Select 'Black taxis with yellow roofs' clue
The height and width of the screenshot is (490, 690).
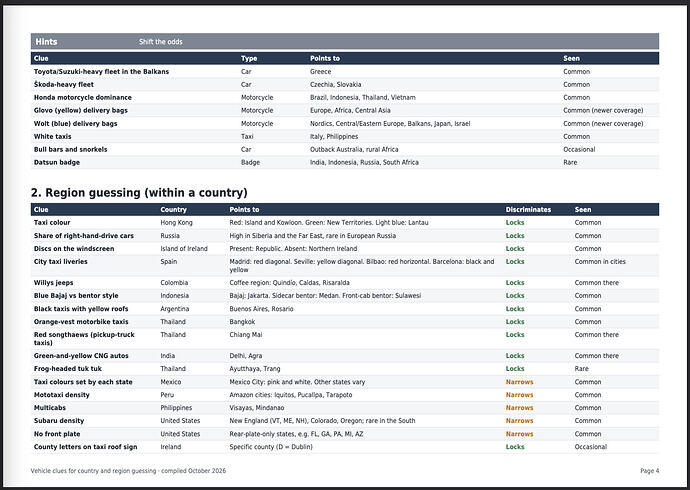[81, 309]
